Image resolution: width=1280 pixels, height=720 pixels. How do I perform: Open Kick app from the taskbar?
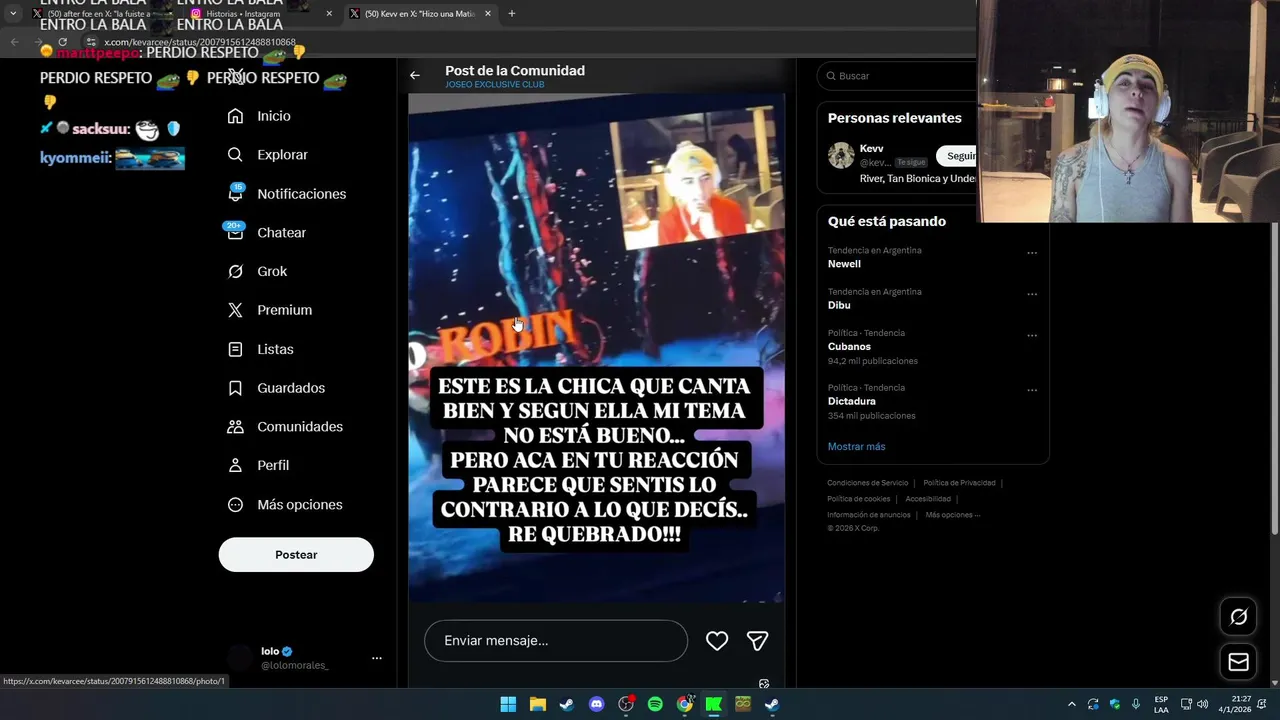pyautogui.click(x=714, y=704)
